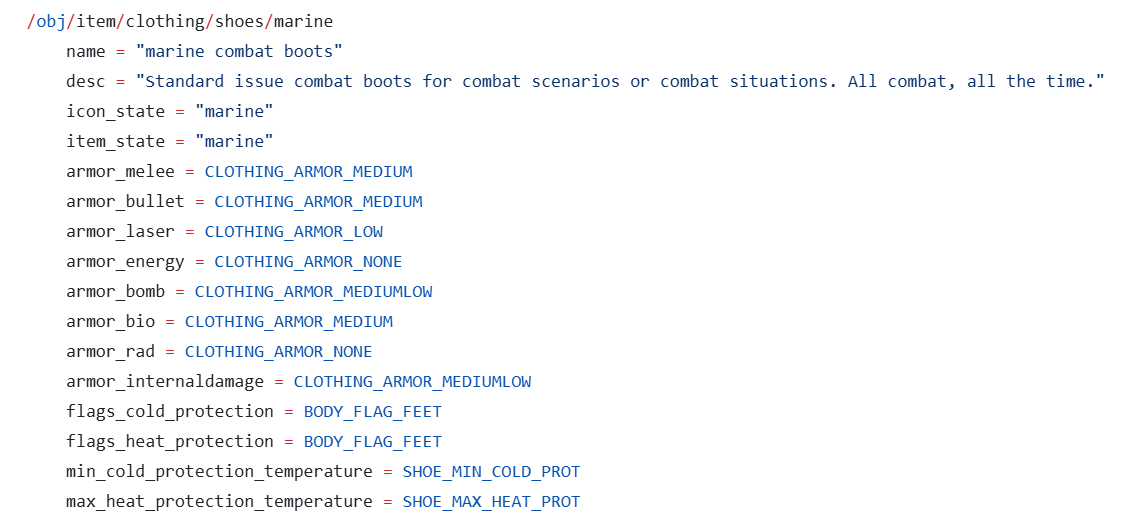Image resolution: width=1128 pixels, height=522 pixels.
Task: Click the SHOE_MIN_COLD_PROT constant
Action: [491, 472]
